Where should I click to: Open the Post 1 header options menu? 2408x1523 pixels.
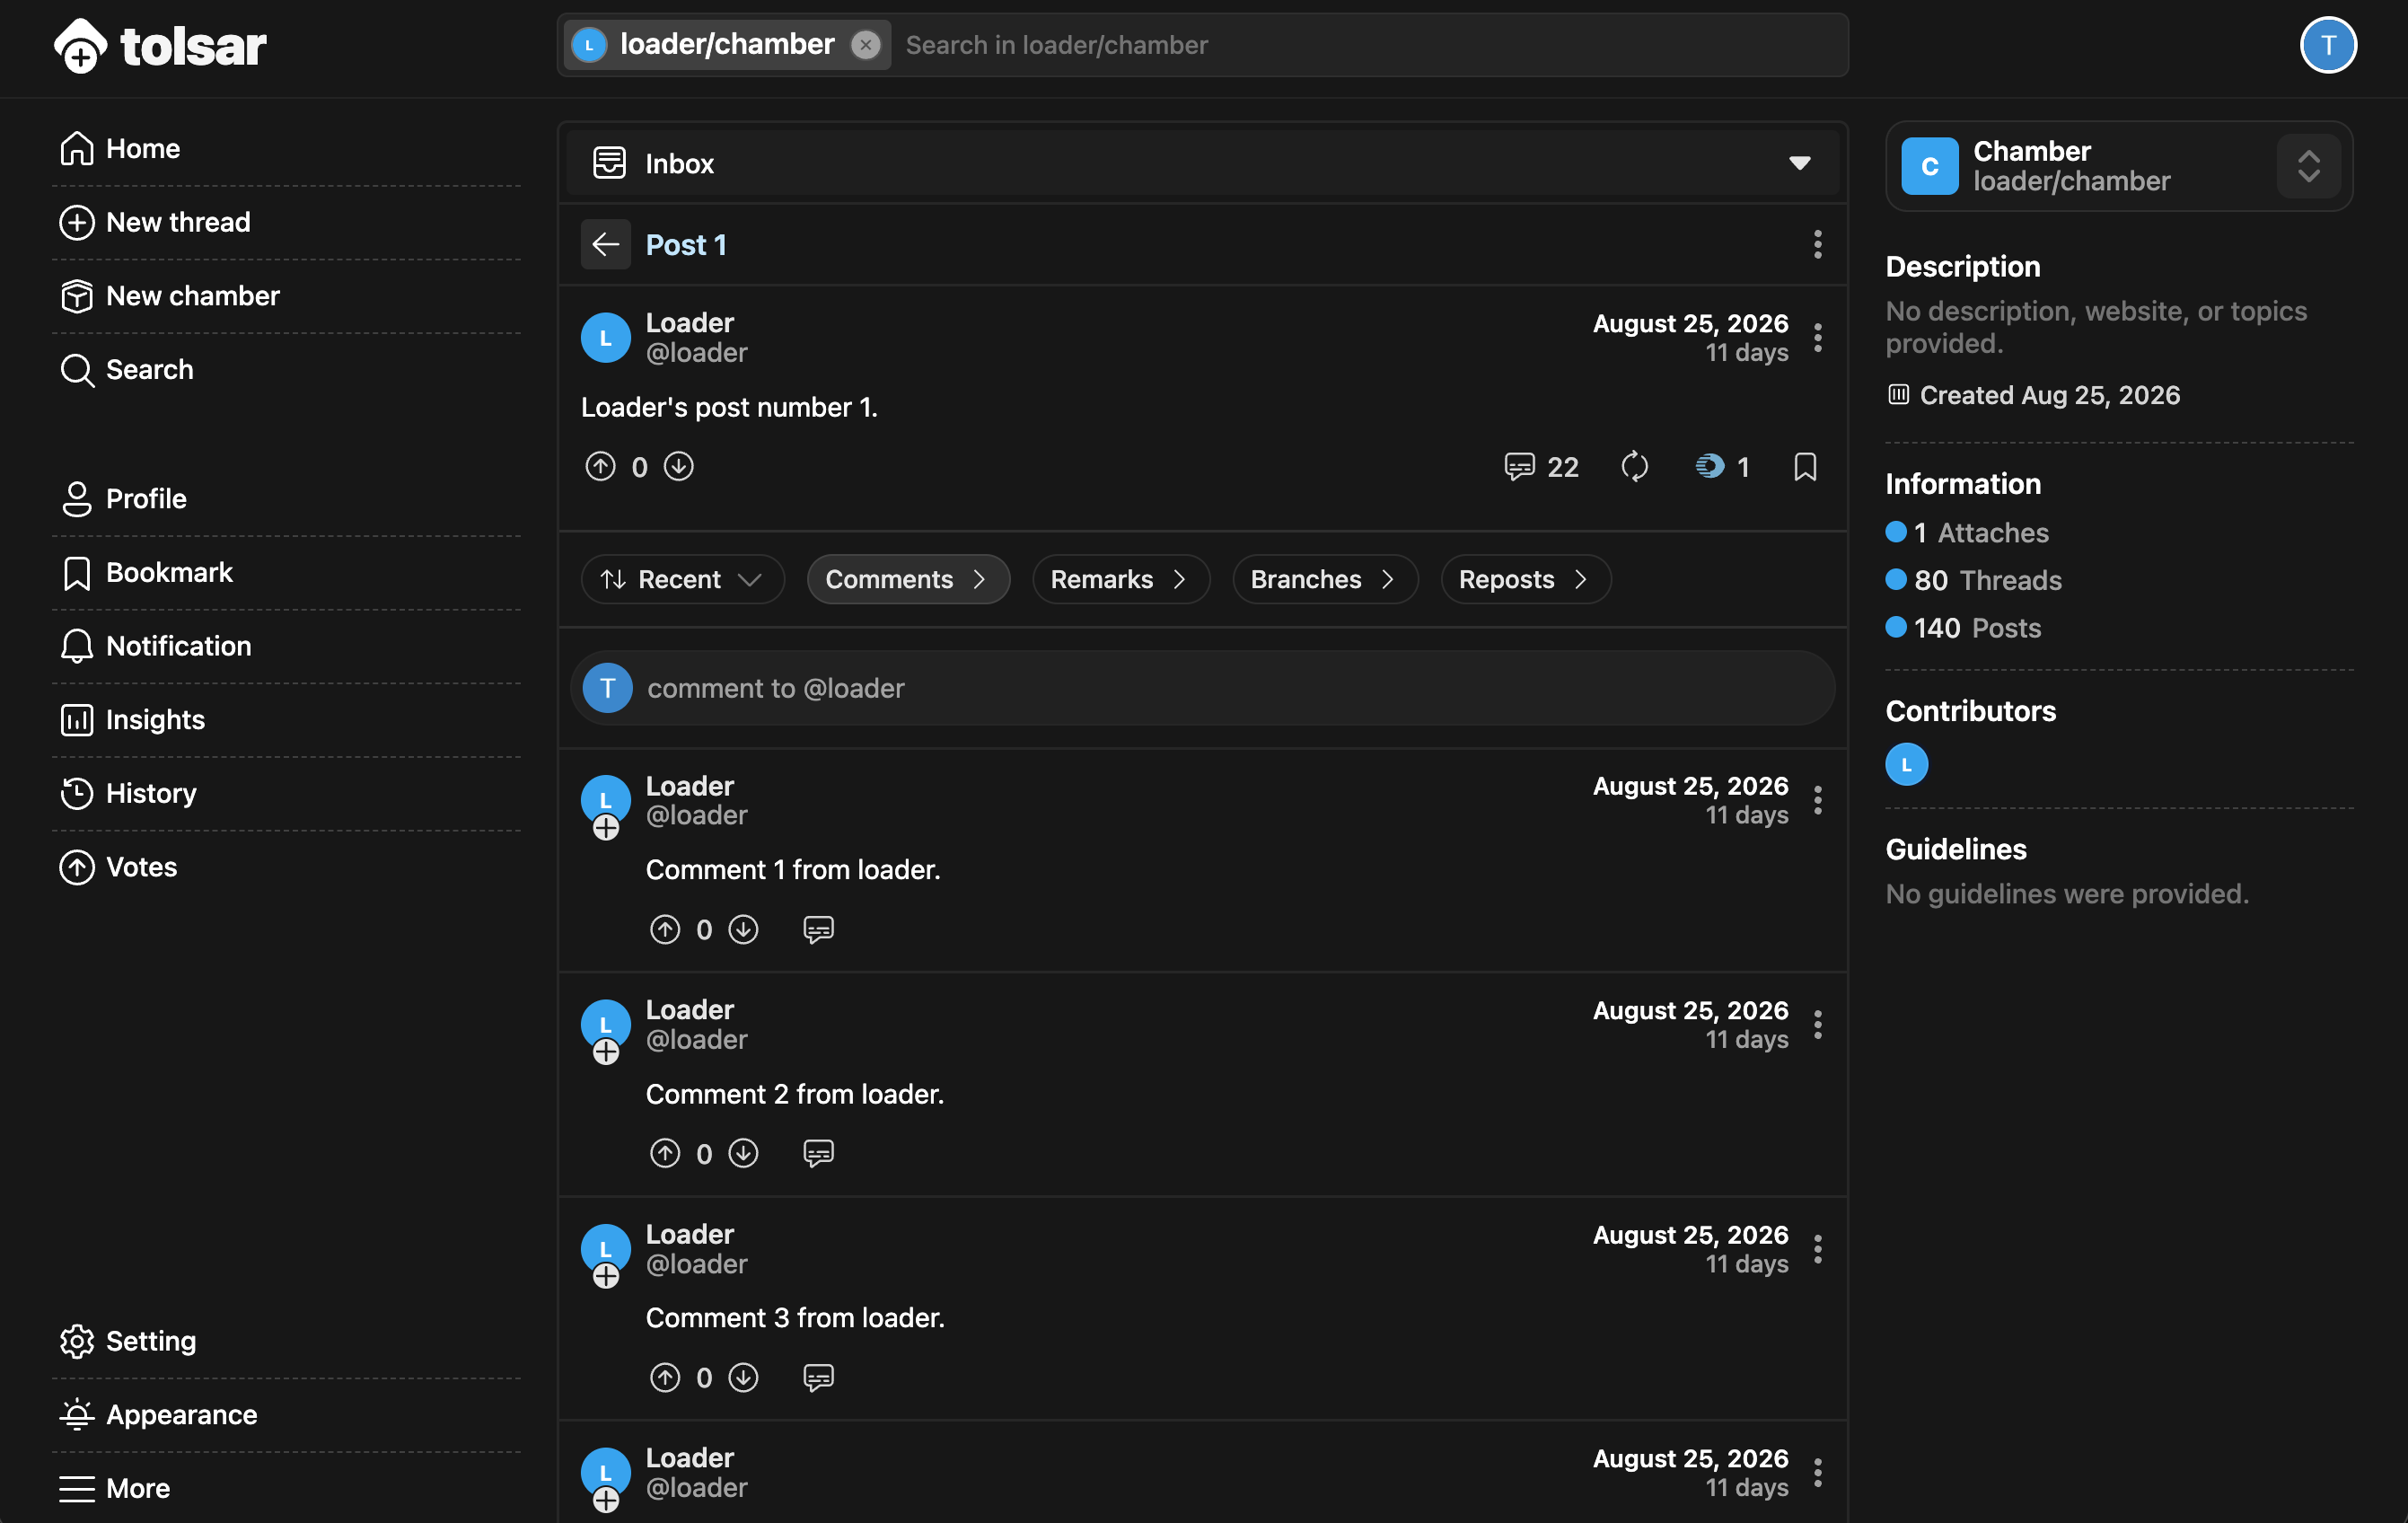pos(1817,244)
